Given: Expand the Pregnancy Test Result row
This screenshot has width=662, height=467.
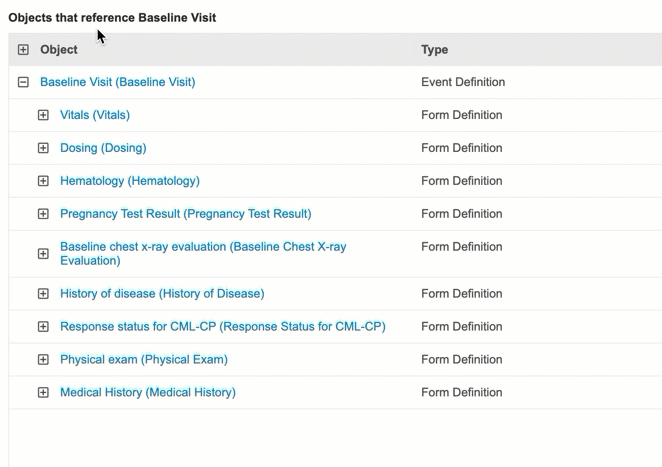Looking at the screenshot, I should tap(43, 214).
